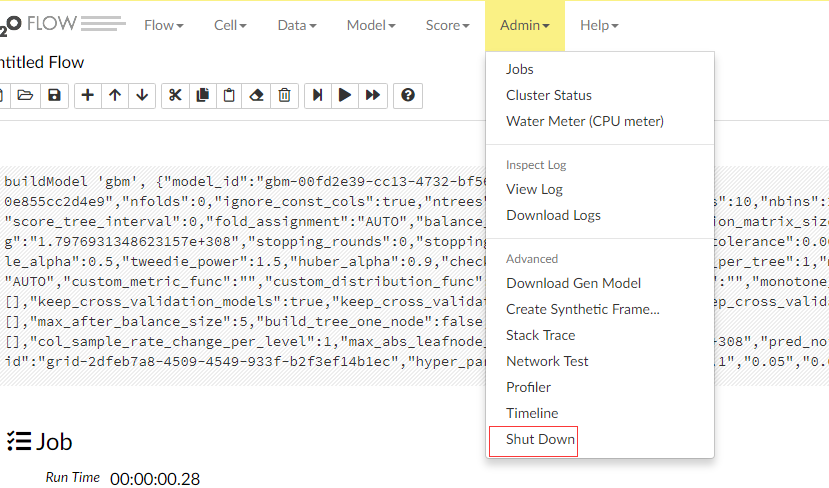Run all cells with fast-forward icon
The width and height of the screenshot is (829, 488).
[373, 96]
